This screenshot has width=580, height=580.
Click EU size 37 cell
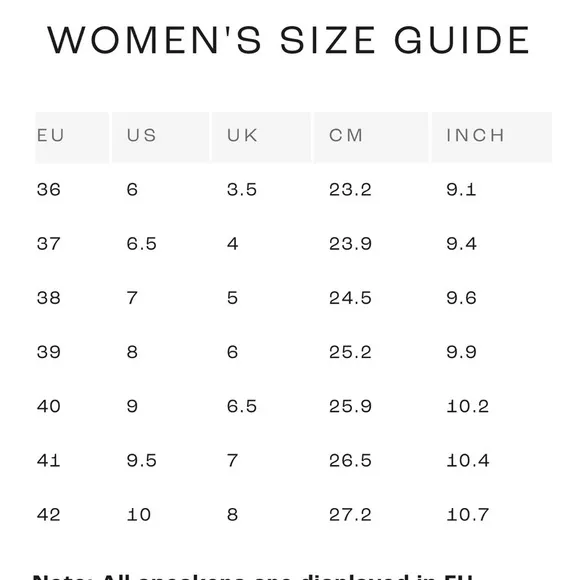pos(48,244)
